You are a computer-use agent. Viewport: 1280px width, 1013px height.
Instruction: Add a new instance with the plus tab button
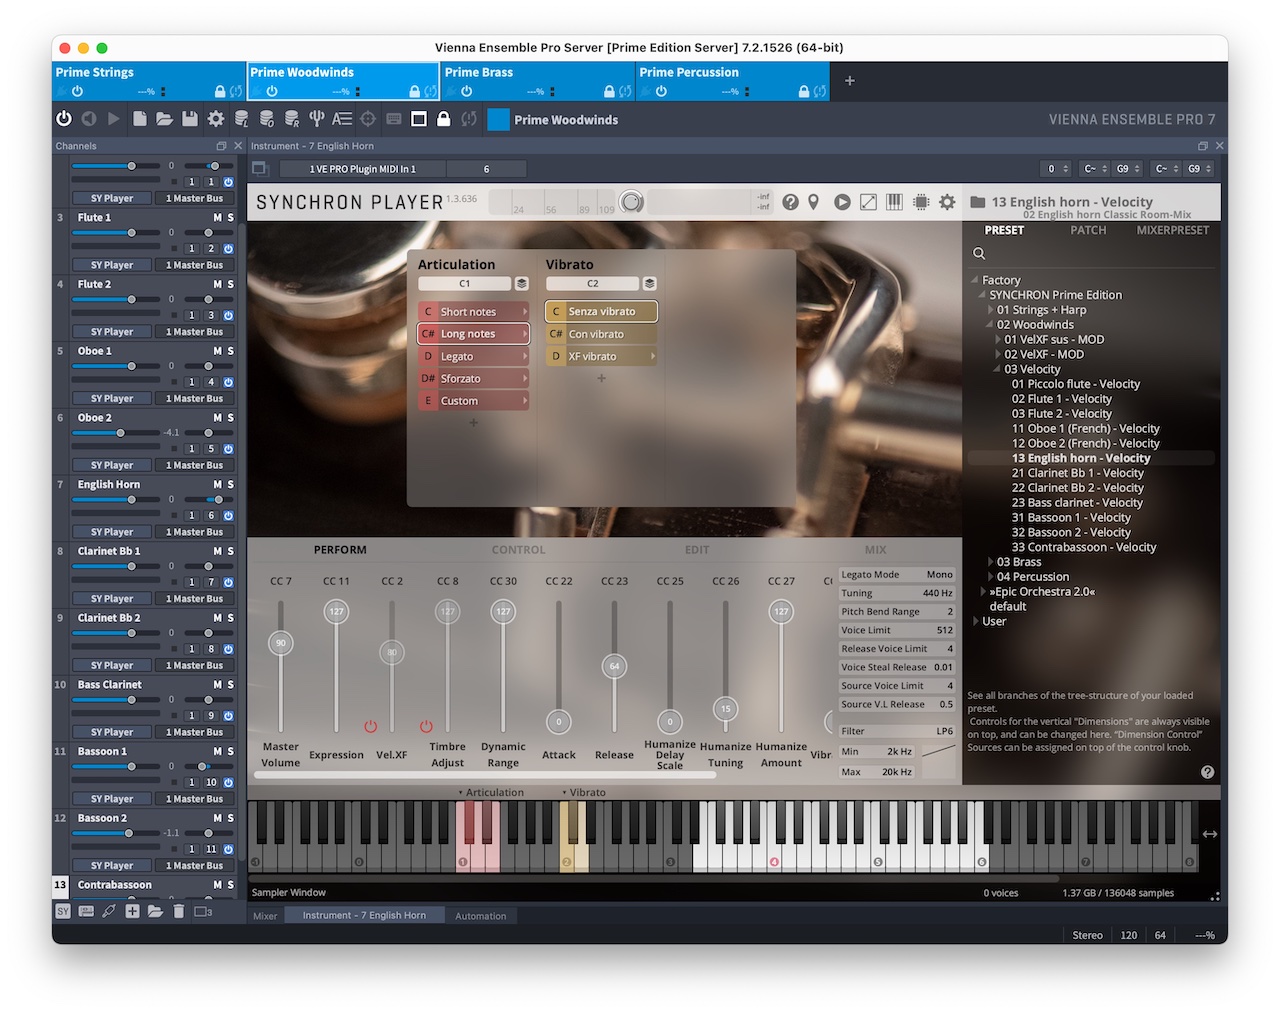click(x=850, y=81)
